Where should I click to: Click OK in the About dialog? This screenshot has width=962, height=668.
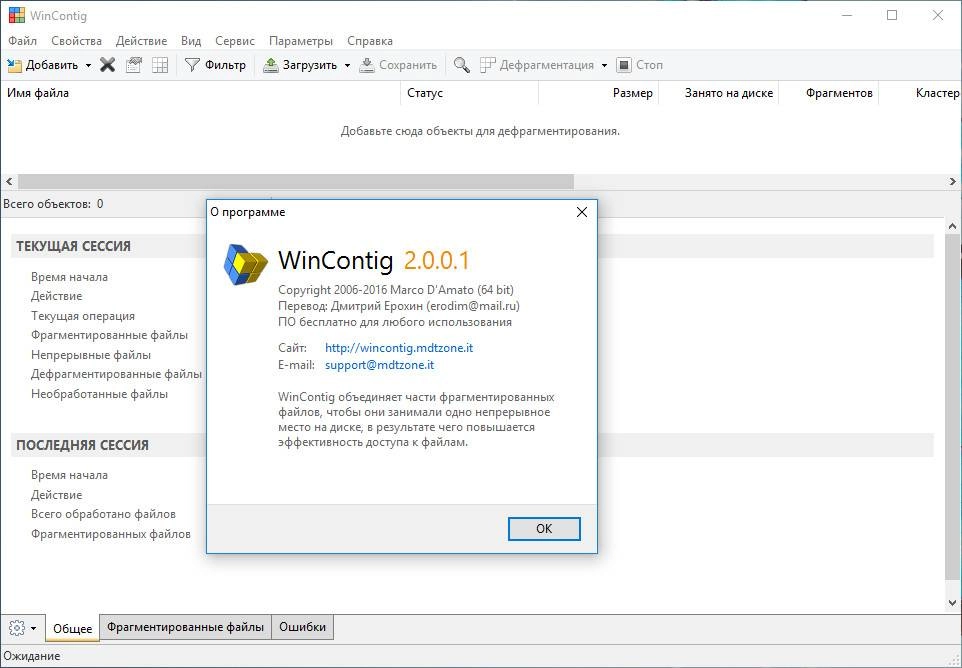tap(544, 529)
